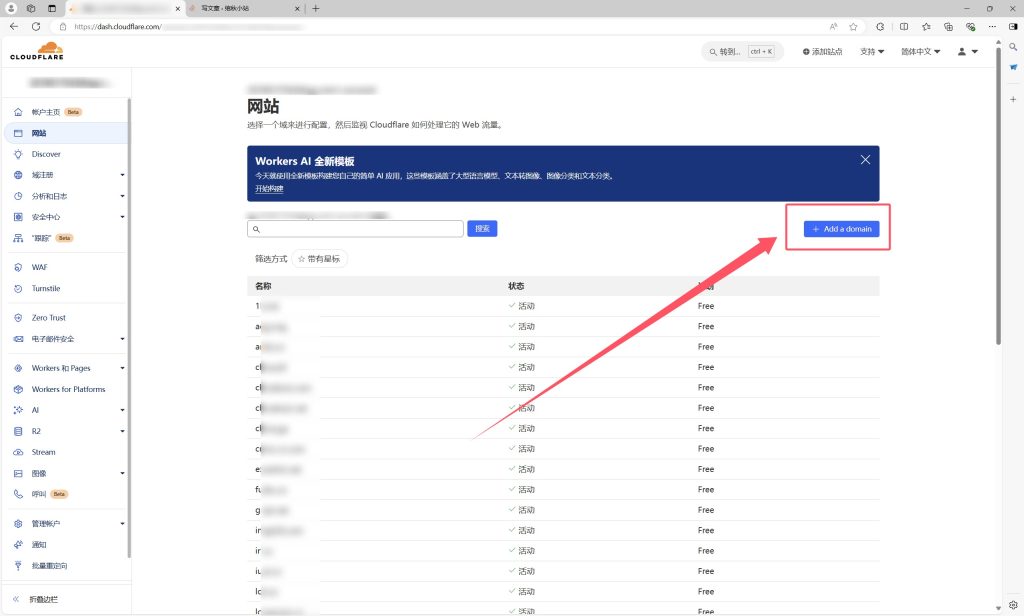Toggle Edge read aloud icon
1024x616 pixels.
click(x=833, y=27)
